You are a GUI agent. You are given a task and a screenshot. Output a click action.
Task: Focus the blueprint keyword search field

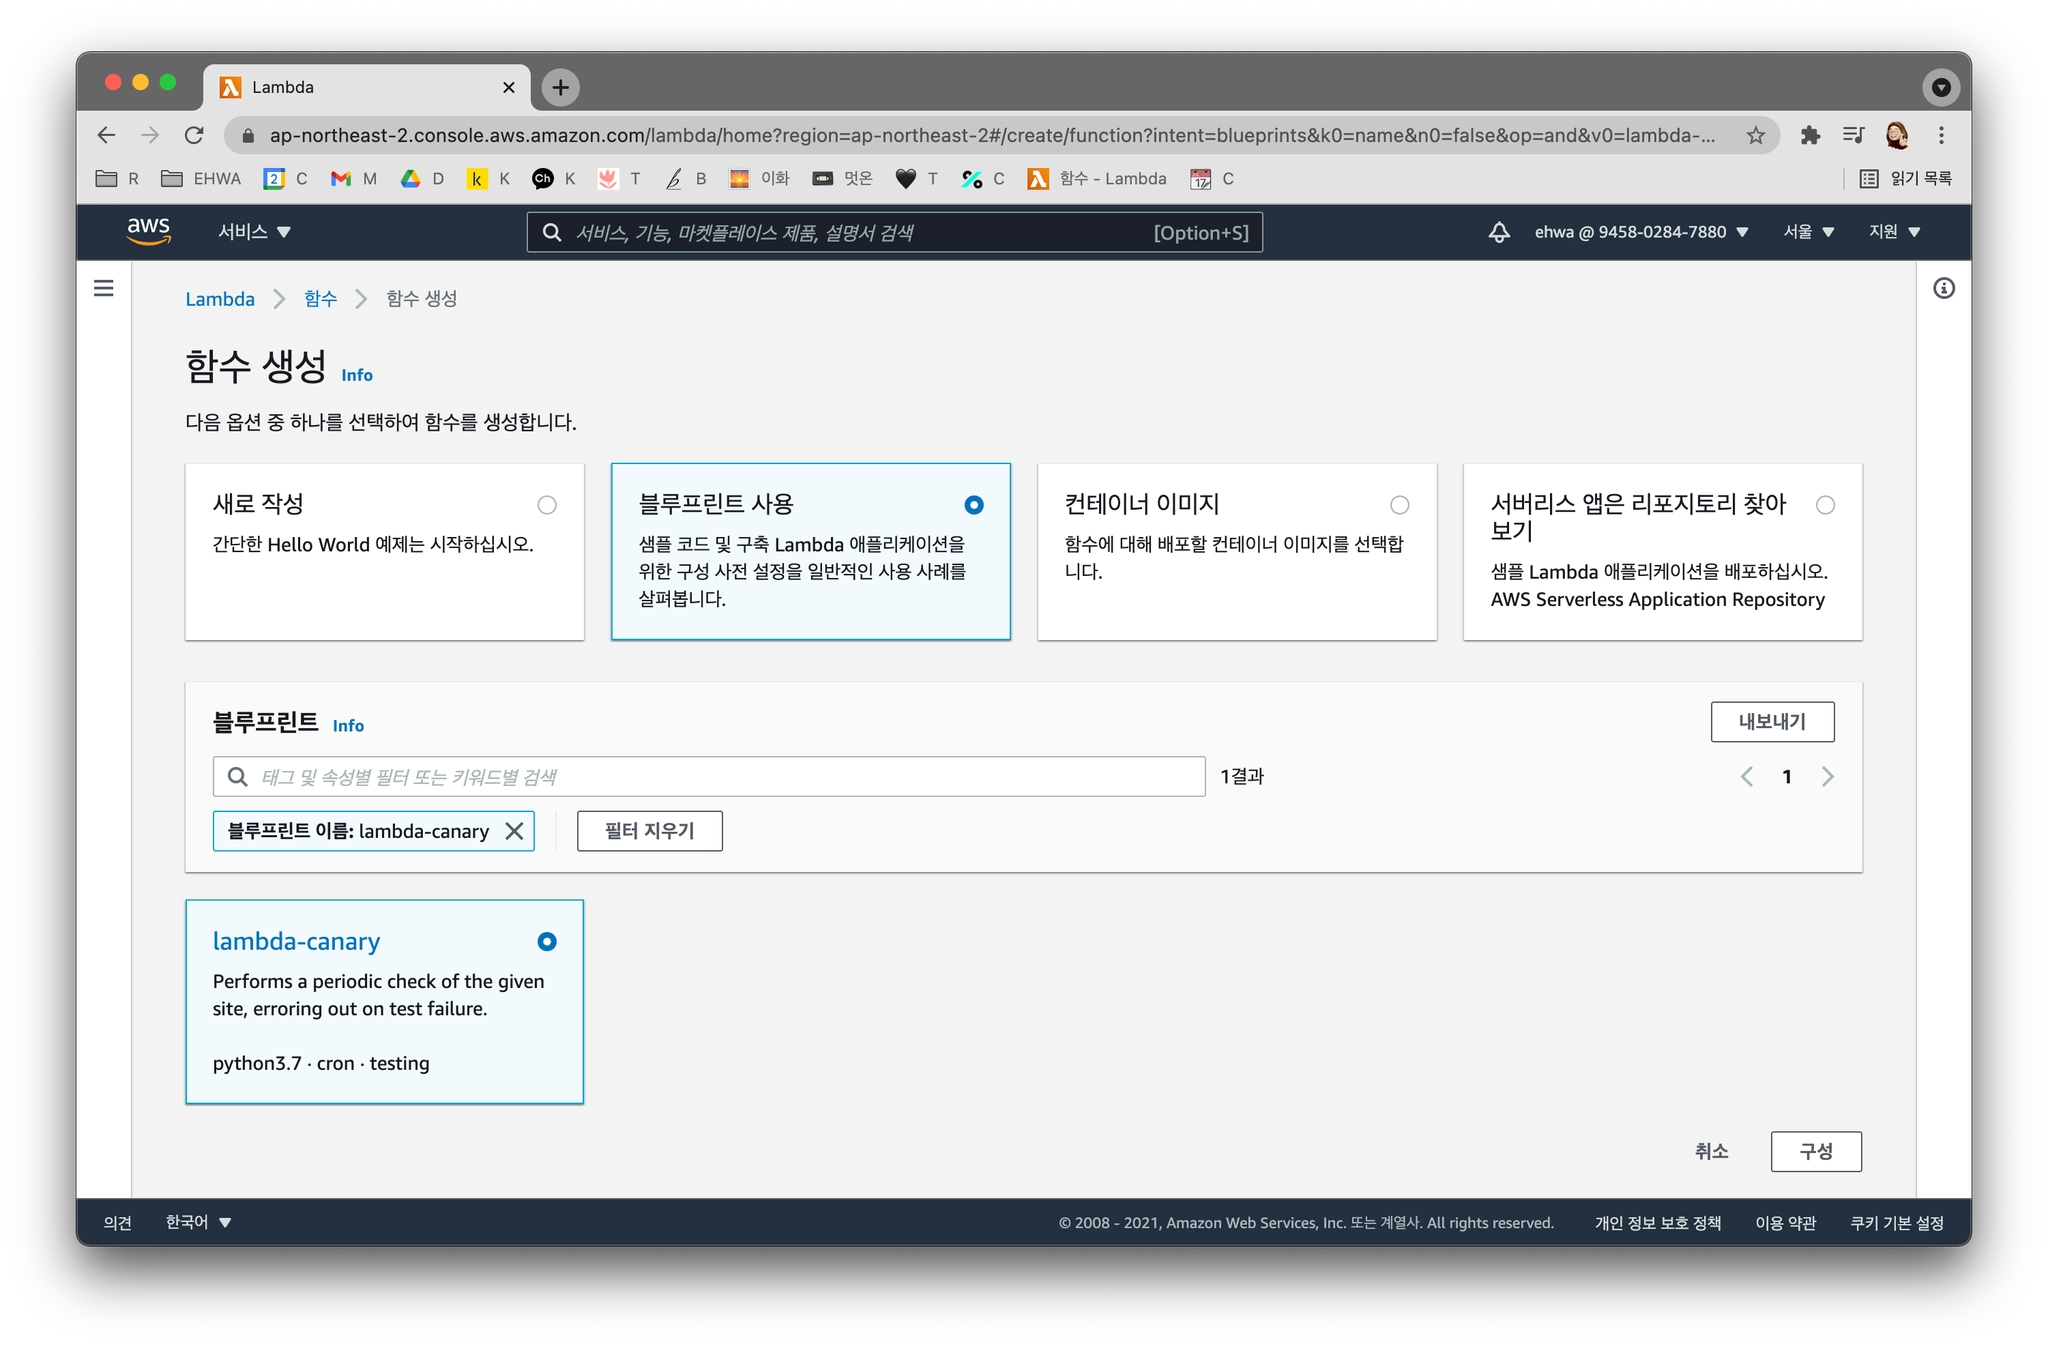coord(720,777)
